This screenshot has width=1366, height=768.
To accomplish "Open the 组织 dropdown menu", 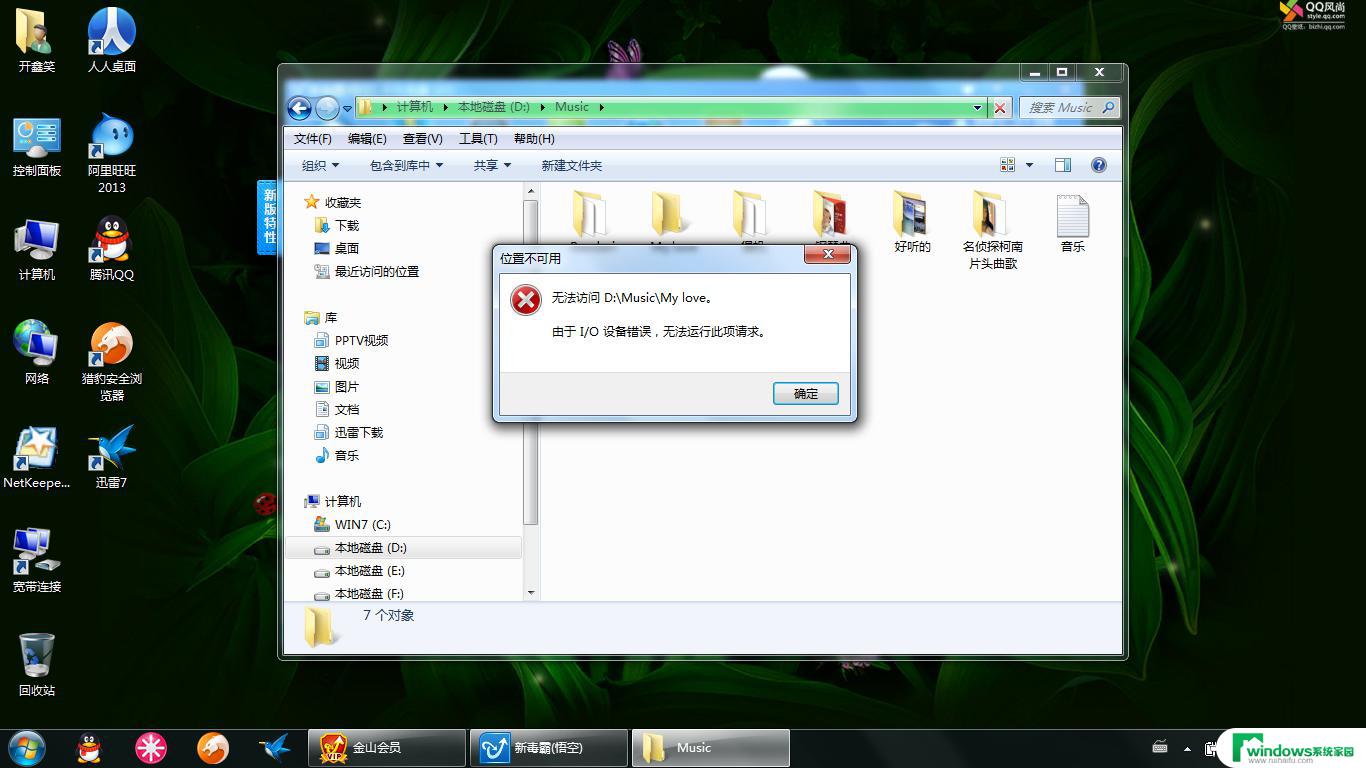I will point(320,166).
